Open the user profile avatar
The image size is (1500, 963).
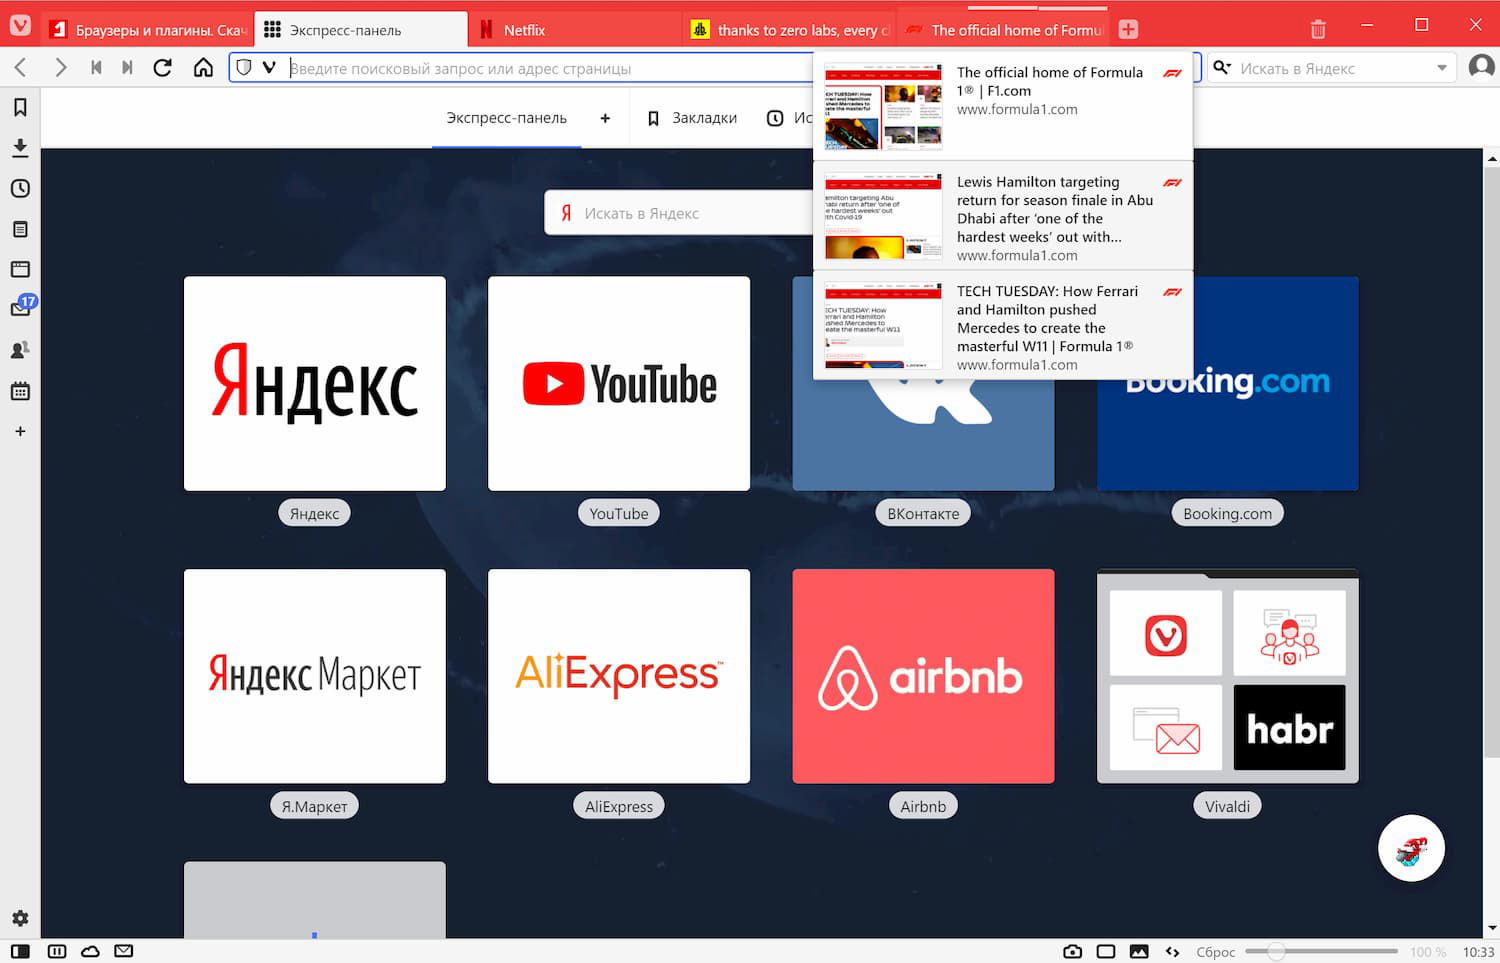[x=1481, y=67]
